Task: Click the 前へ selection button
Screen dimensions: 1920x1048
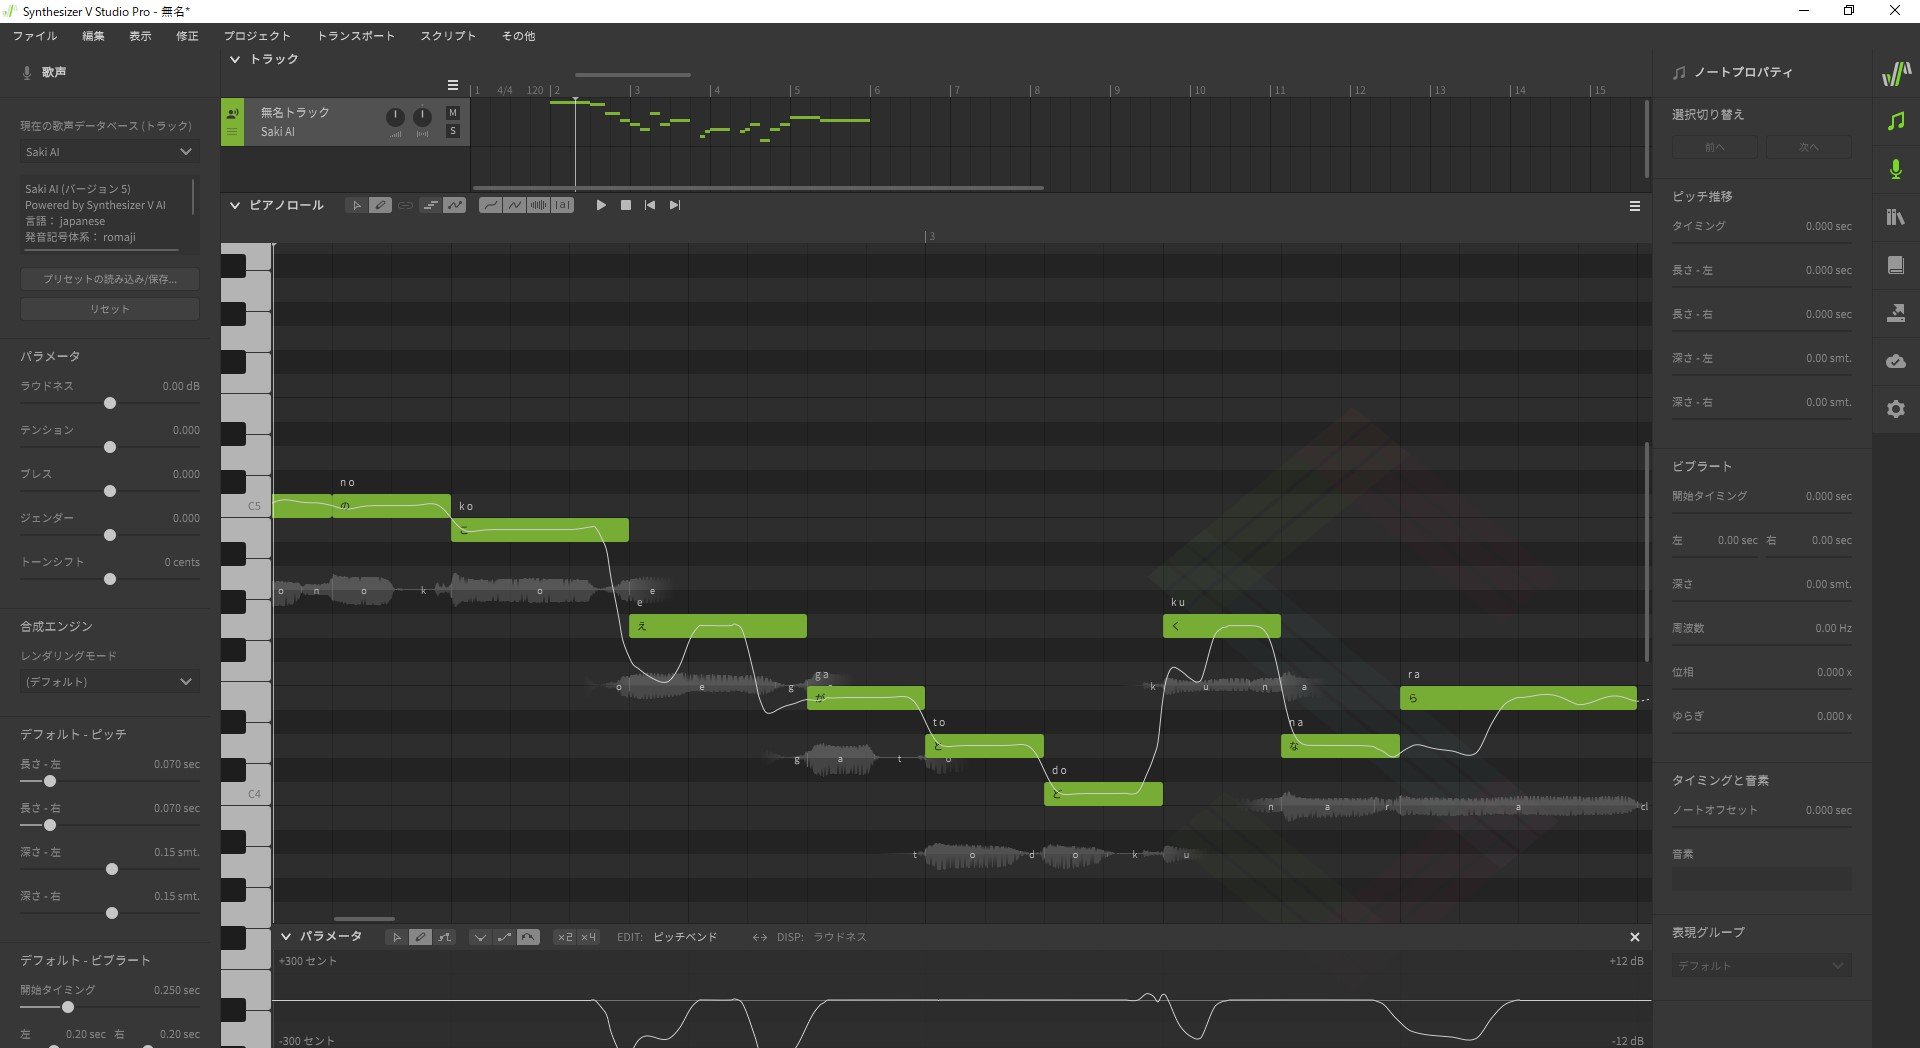Action: tap(1715, 147)
